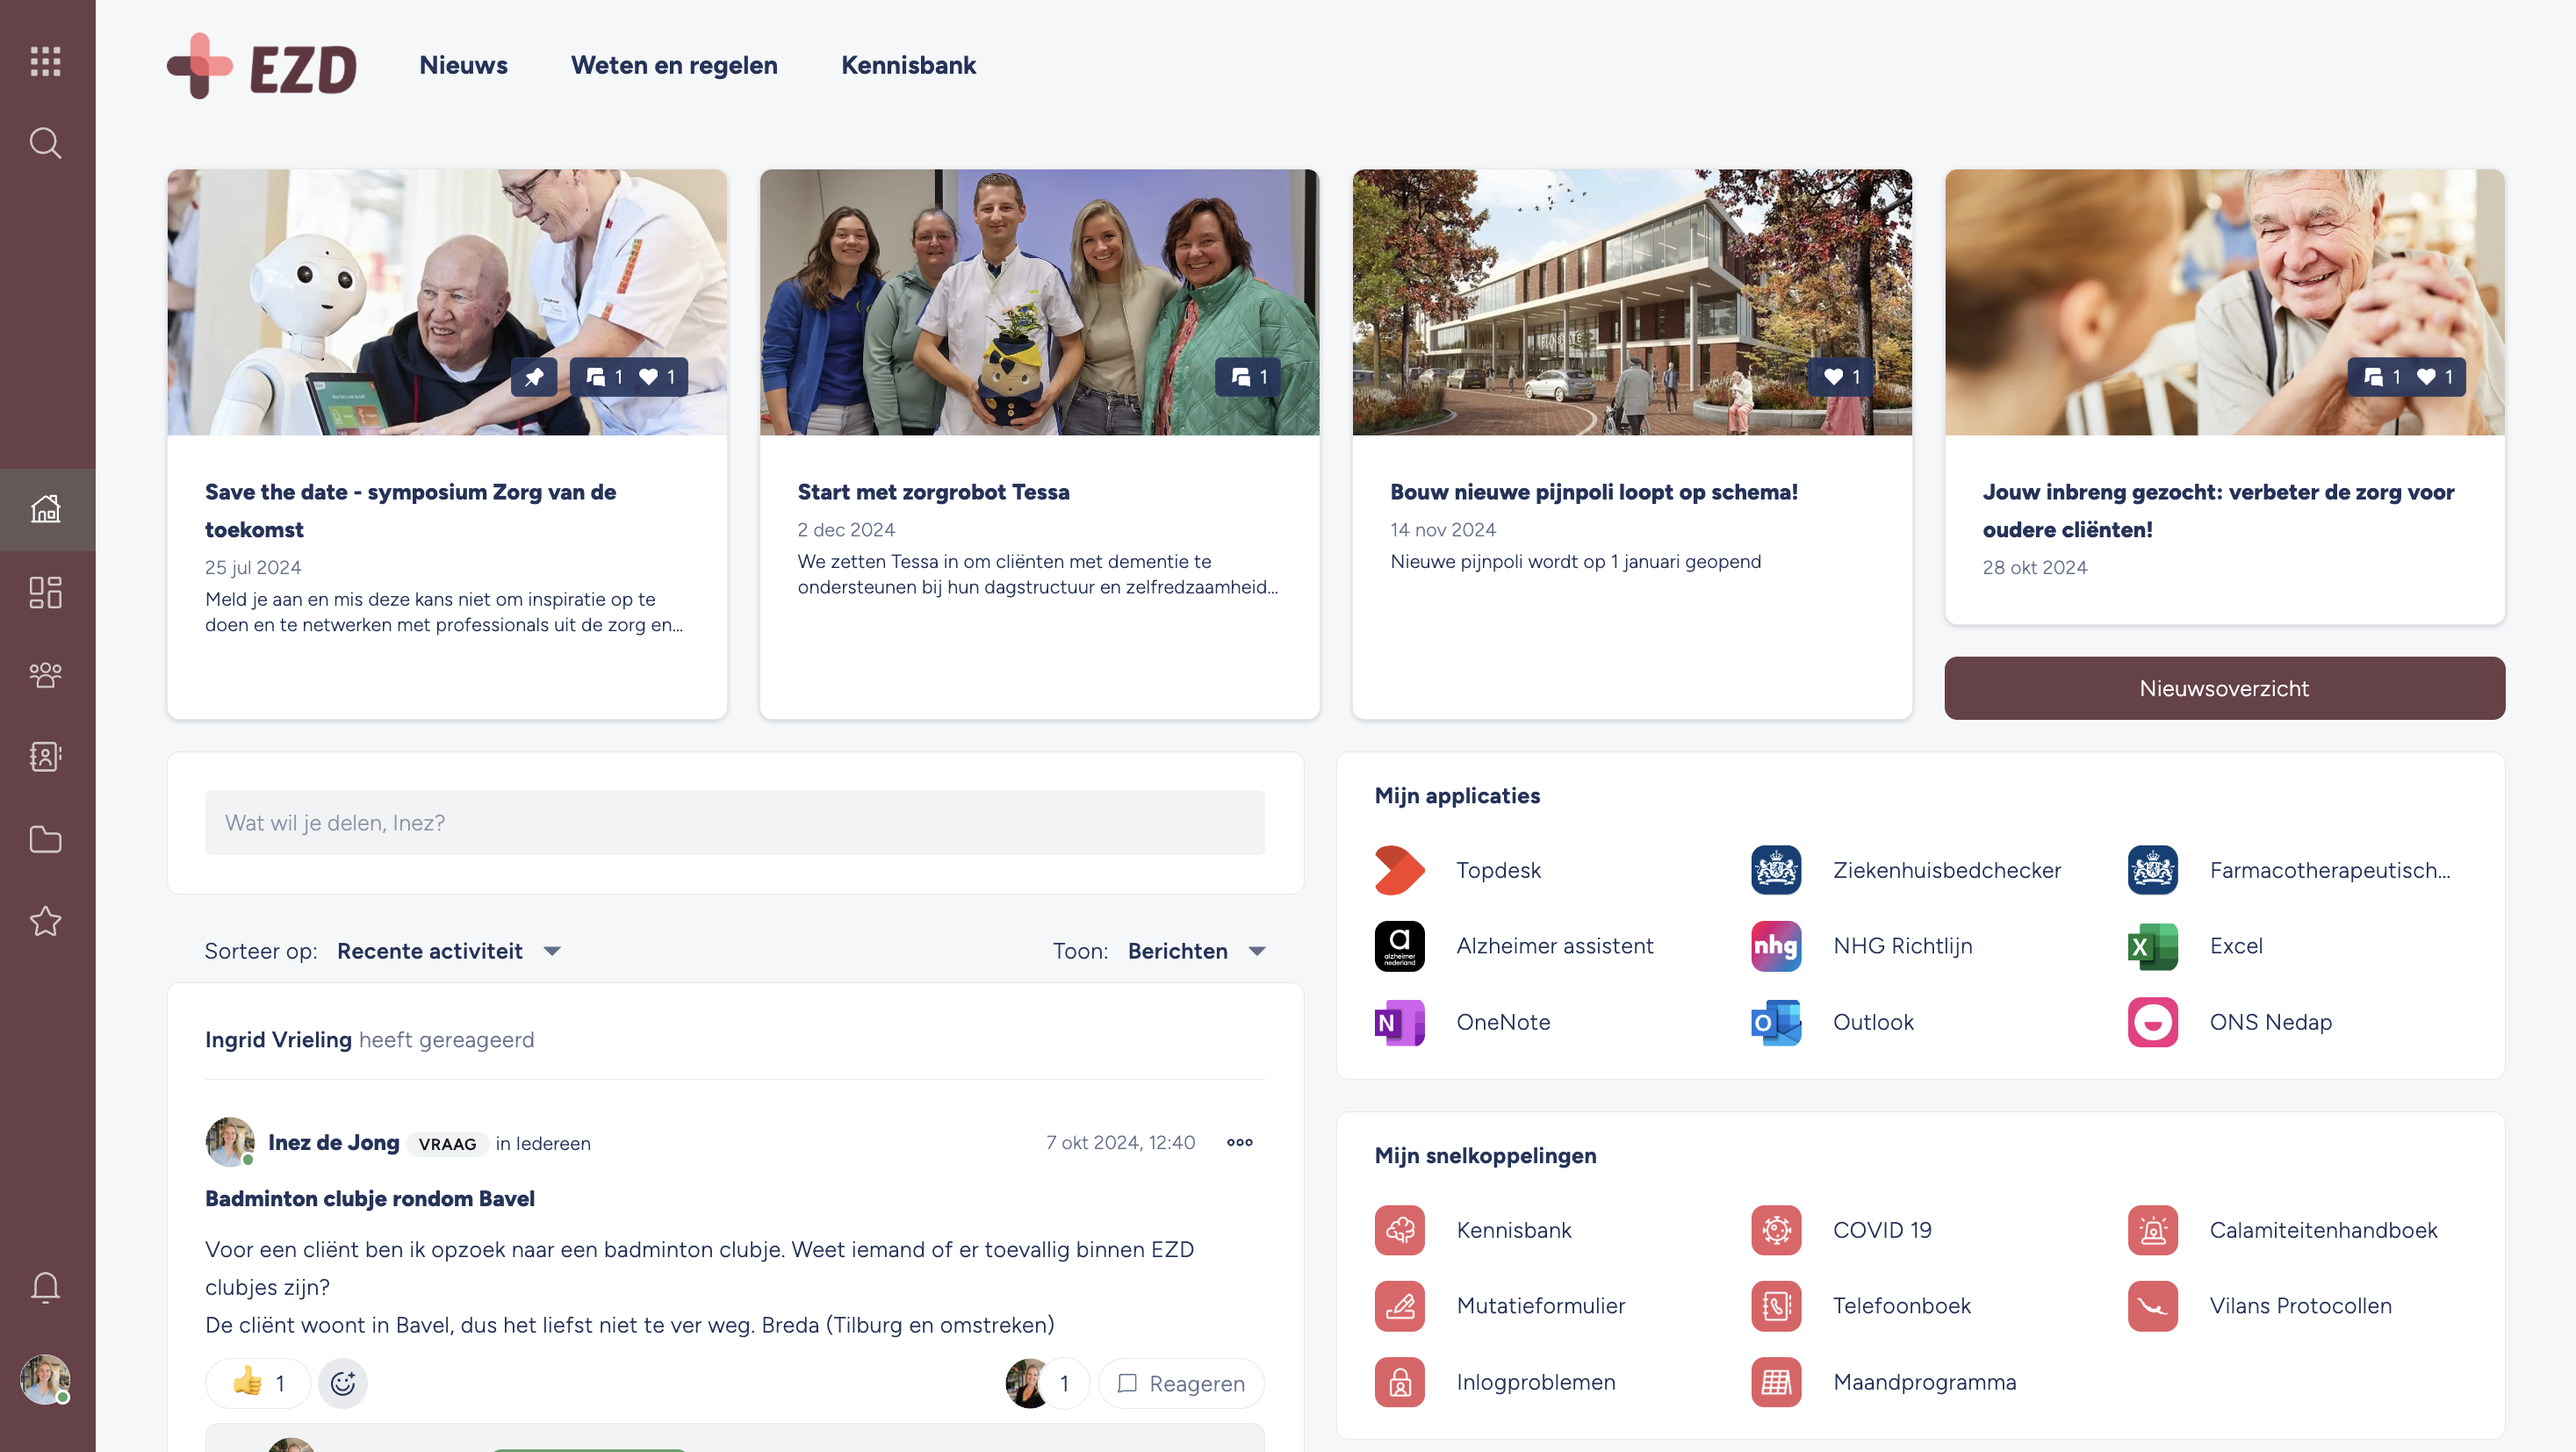Screen dimensions: 2576x1452
Task: Open the three-dot menu on Inez's post
Action: 1239,1142
